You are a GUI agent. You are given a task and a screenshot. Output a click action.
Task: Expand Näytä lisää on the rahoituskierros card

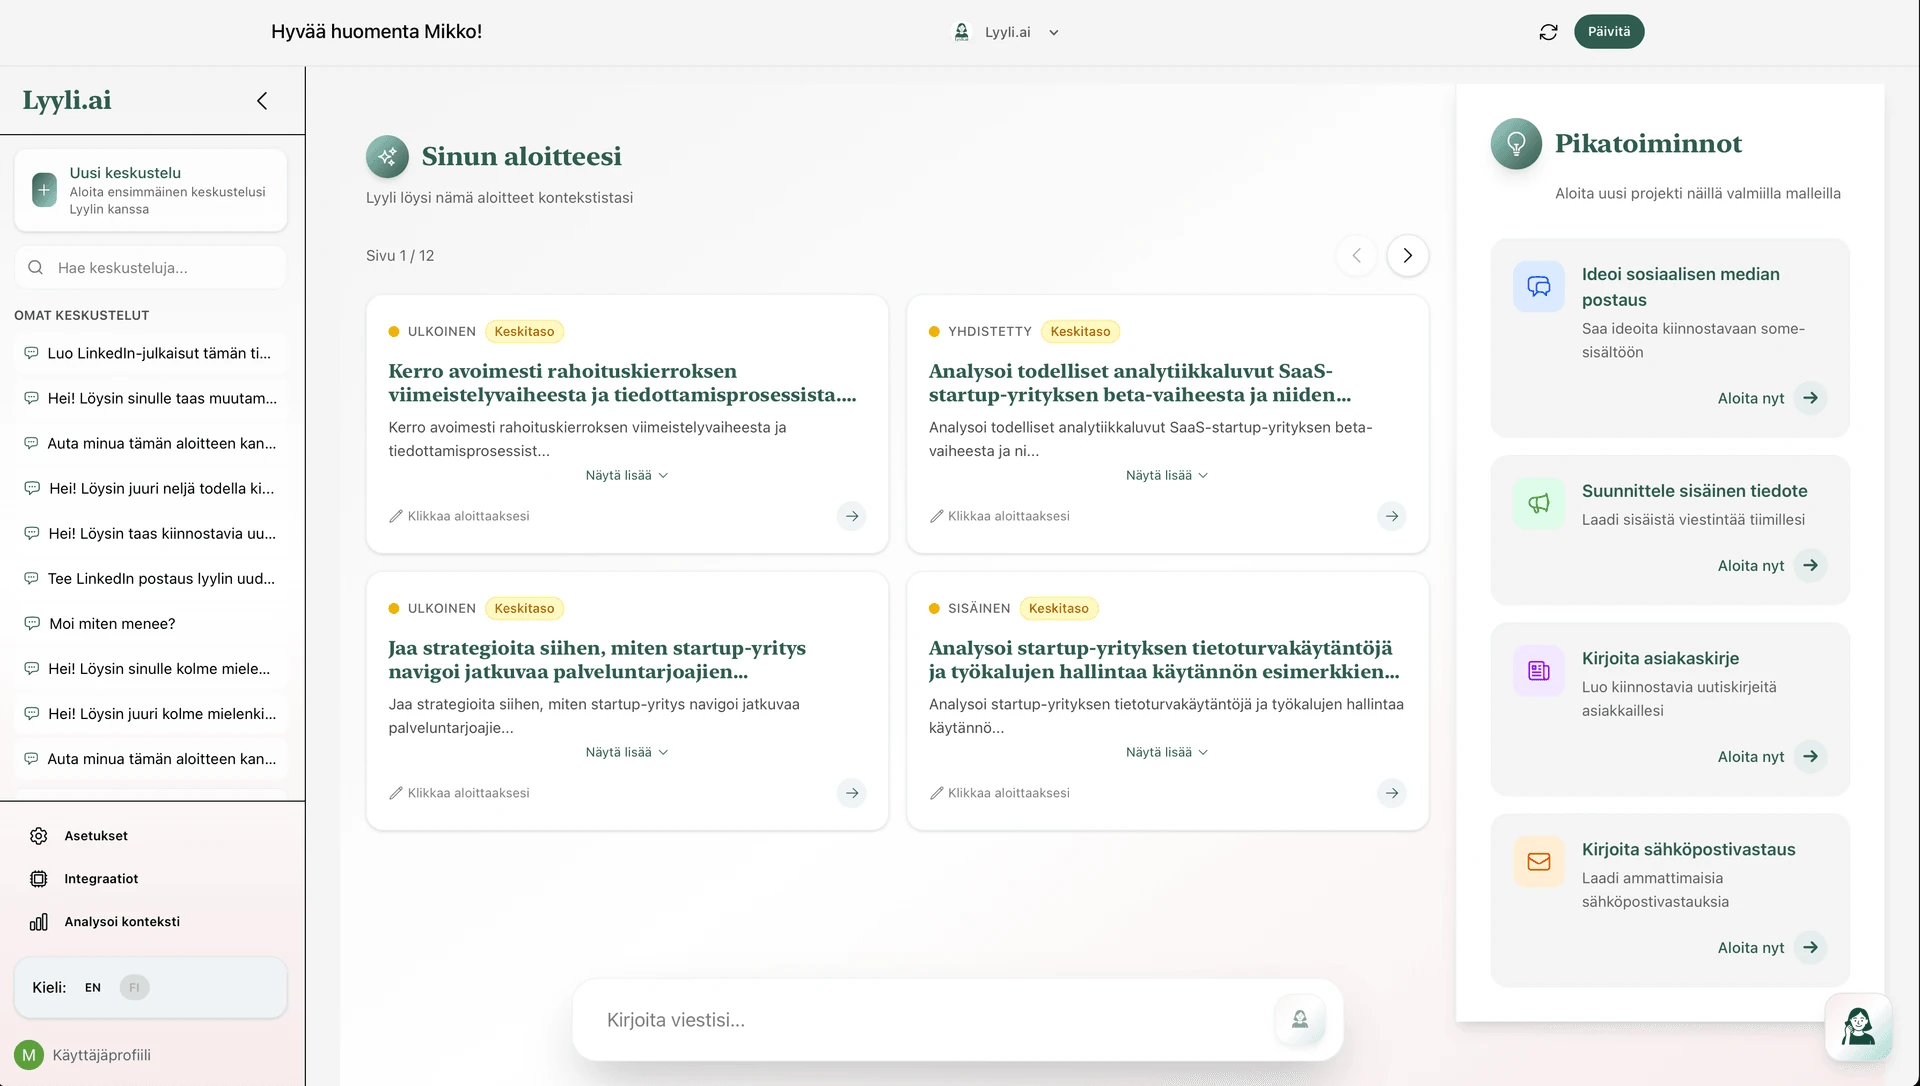pos(626,475)
